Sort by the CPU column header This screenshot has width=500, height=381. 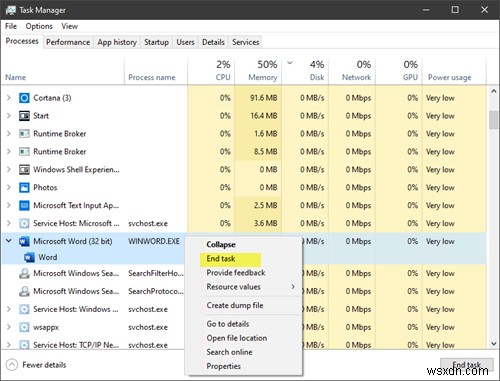pos(211,71)
